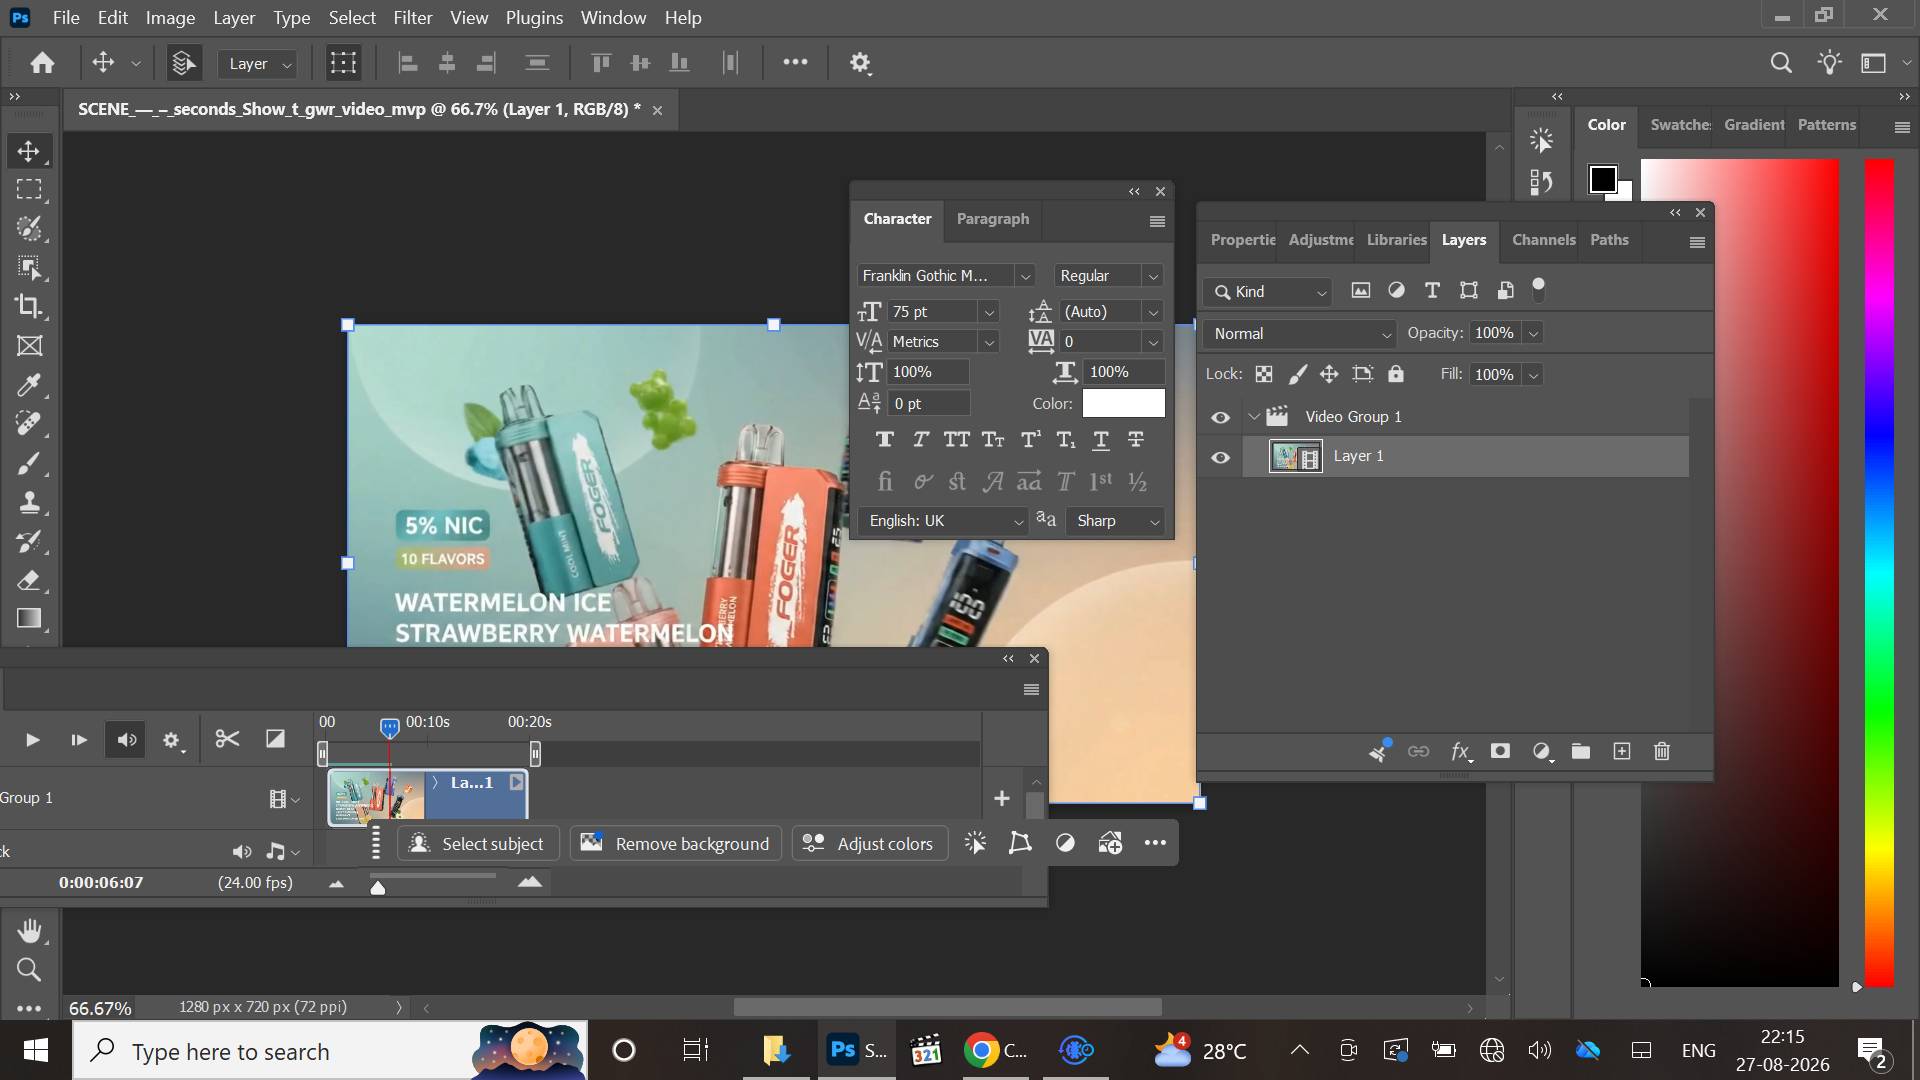Hide the Layer 1 visibility eye

click(x=1220, y=457)
